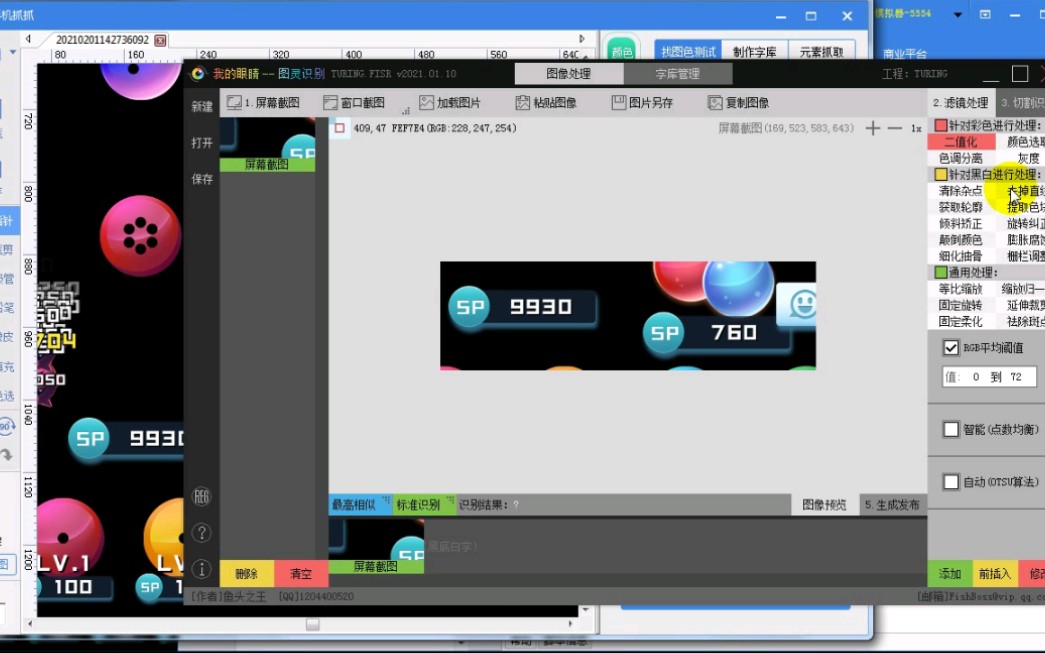
Task: Open the 2.滤镜处理 tab
Action: click(x=960, y=103)
